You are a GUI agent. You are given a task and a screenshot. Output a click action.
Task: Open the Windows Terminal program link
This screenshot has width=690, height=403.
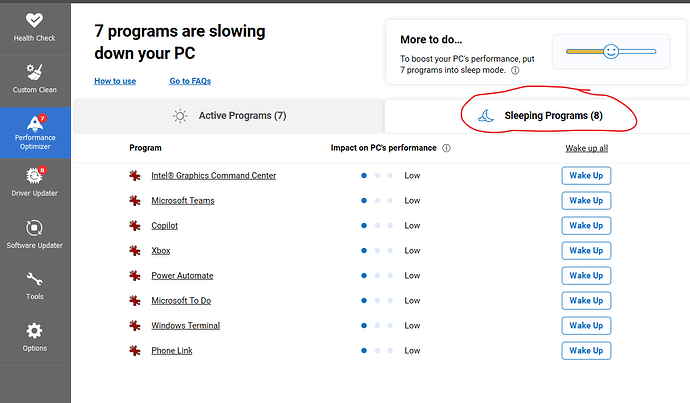[x=186, y=326]
